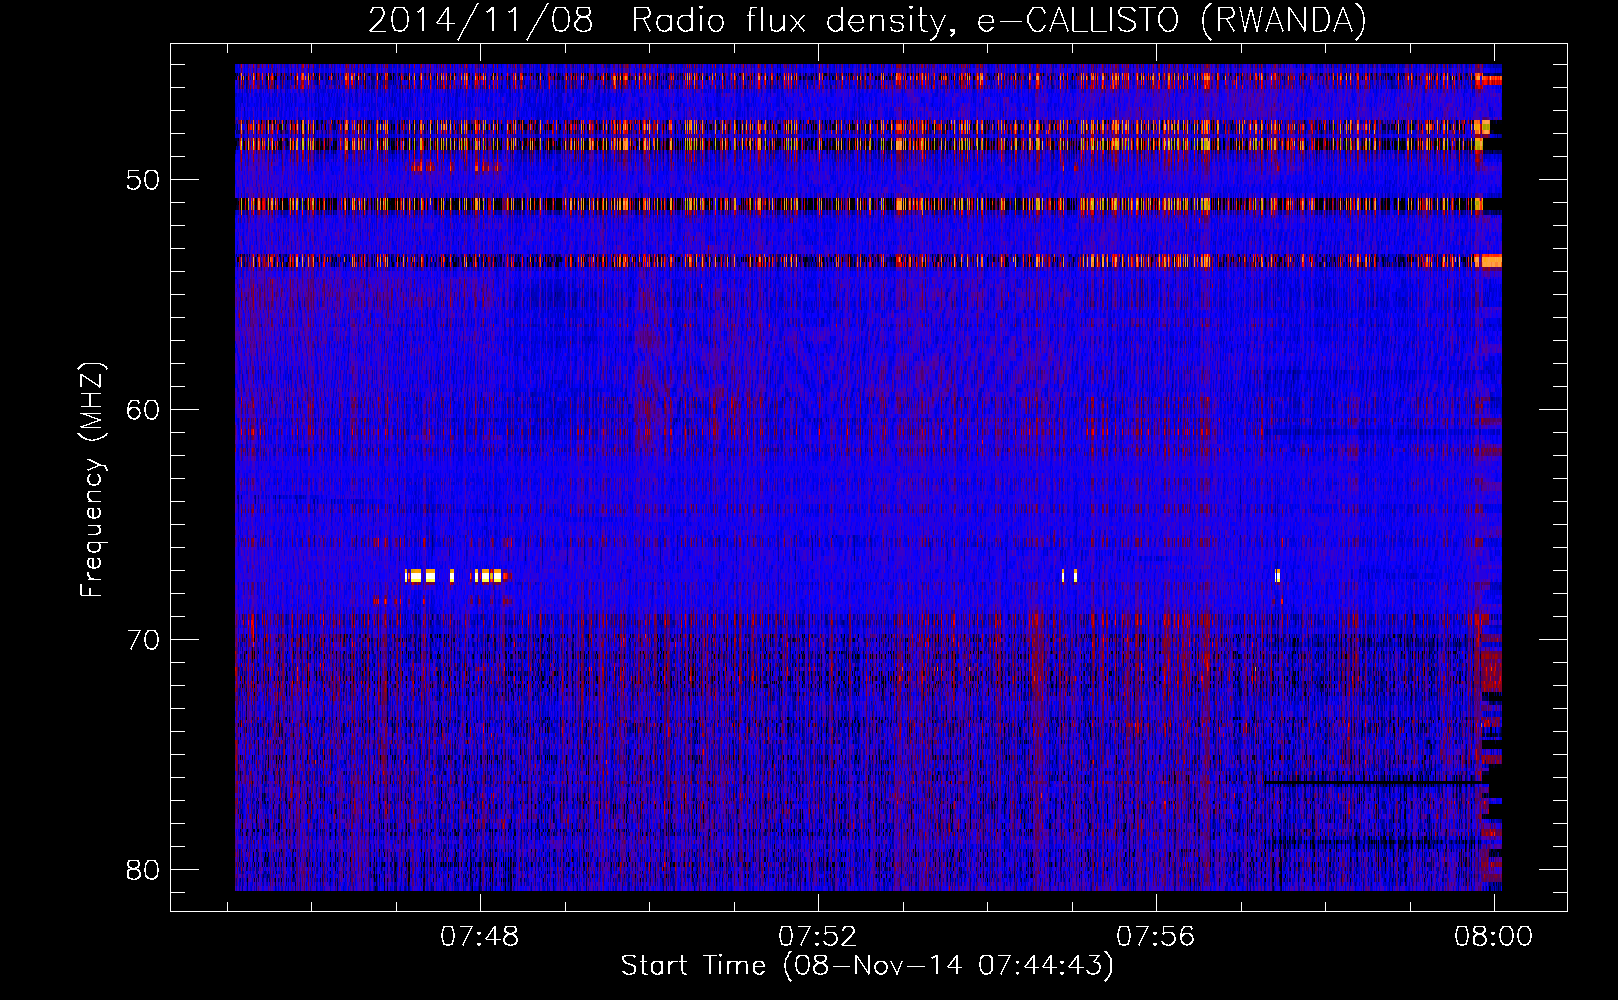
Task: Click the 60 MHz frequency tick label
Action: (143, 410)
